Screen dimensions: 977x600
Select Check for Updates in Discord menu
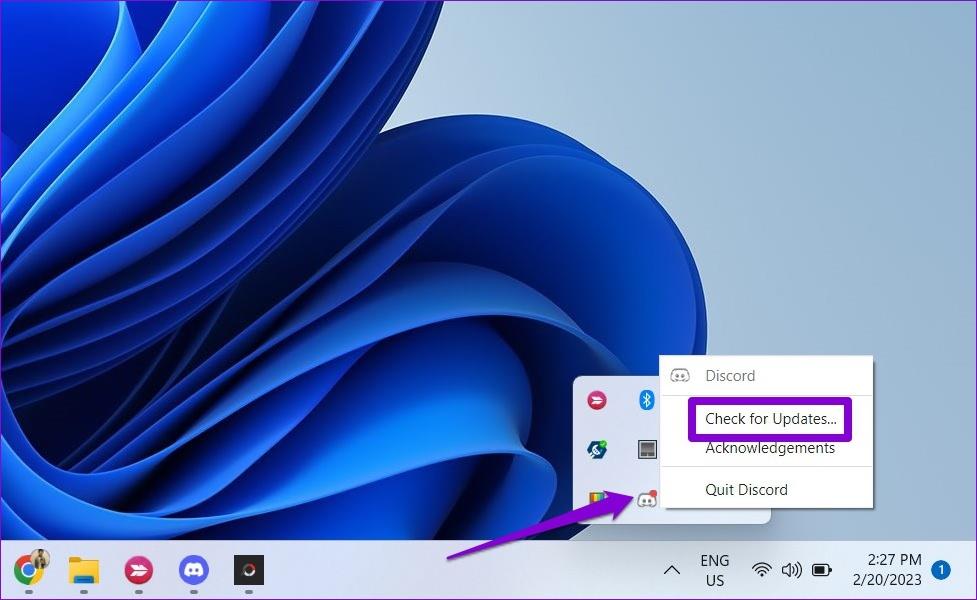click(x=769, y=419)
